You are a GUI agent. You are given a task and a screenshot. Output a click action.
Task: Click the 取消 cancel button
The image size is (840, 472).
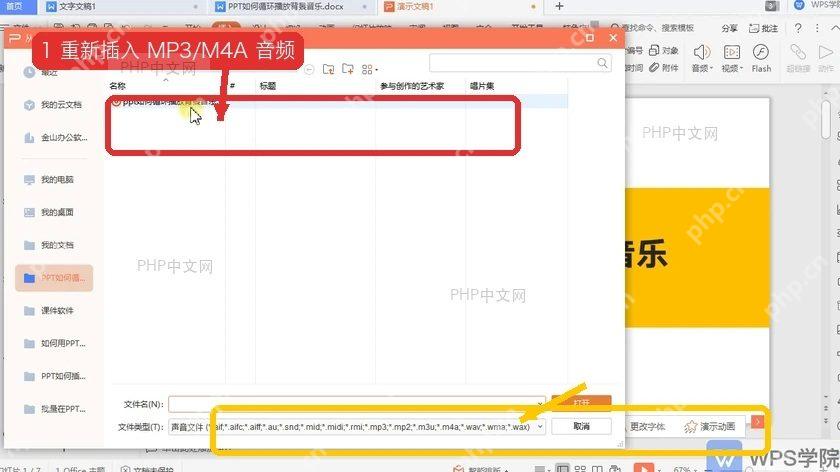[581, 426]
